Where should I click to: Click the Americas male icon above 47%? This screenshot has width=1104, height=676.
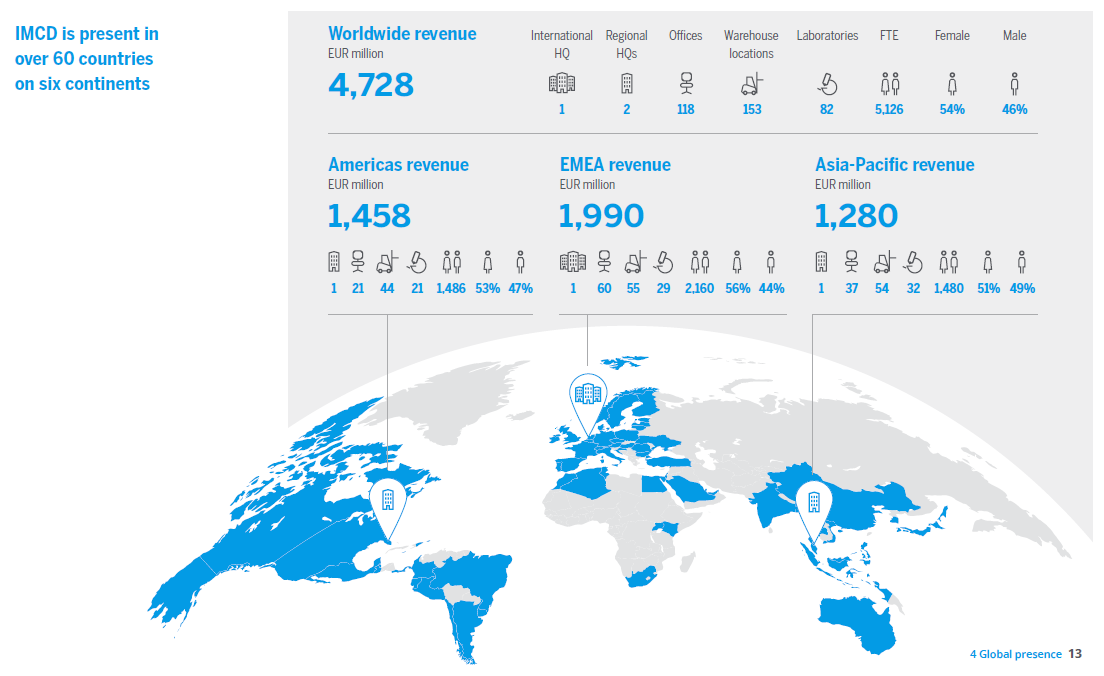click(x=520, y=262)
